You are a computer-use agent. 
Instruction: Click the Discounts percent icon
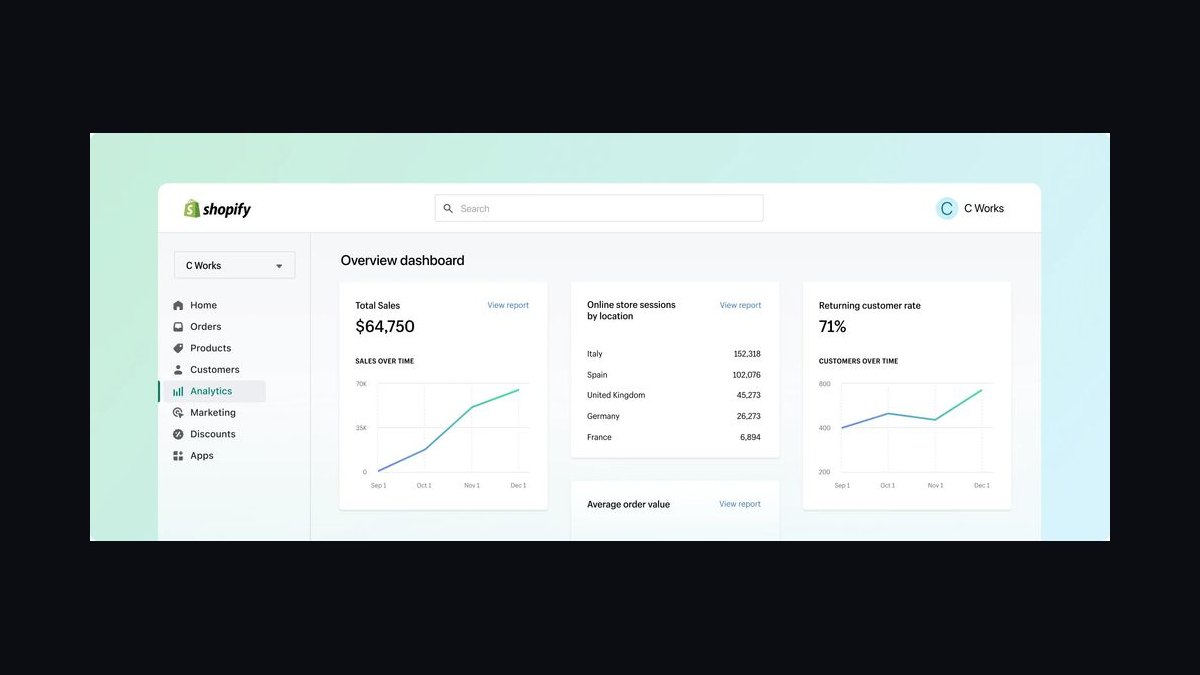[x=178, y=434]
